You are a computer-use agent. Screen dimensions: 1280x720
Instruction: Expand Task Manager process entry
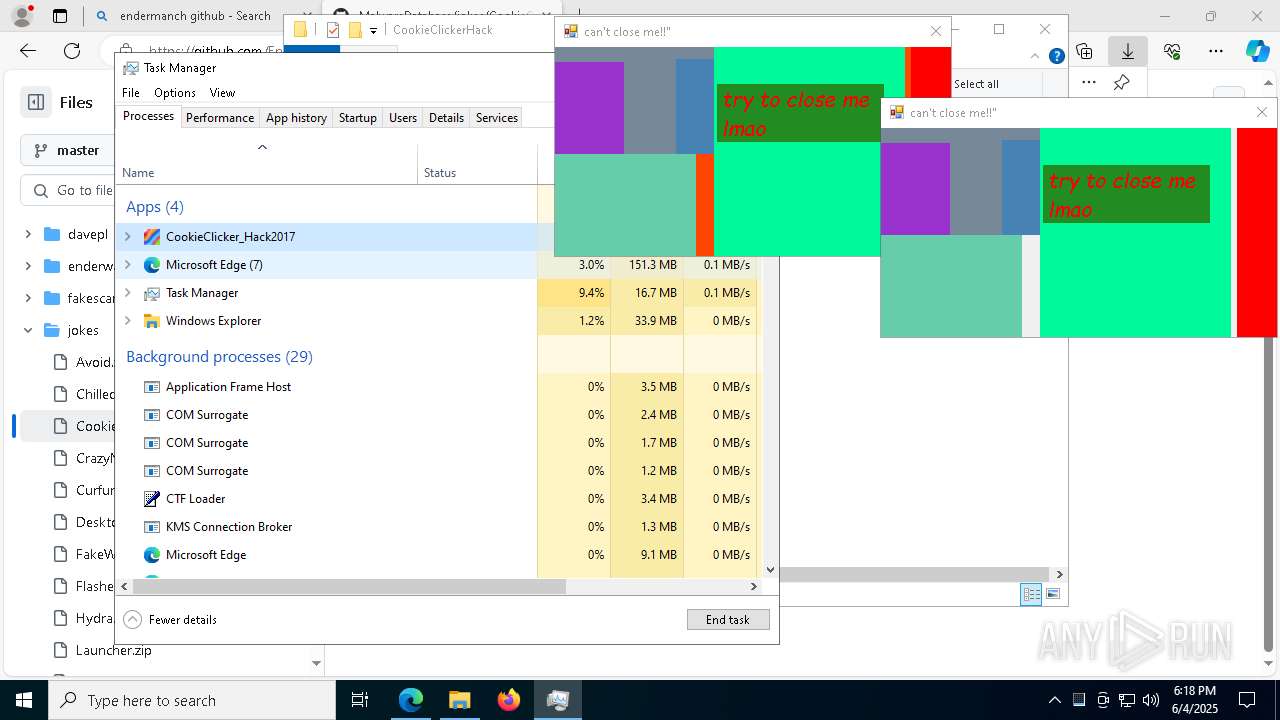click(127, 293)
